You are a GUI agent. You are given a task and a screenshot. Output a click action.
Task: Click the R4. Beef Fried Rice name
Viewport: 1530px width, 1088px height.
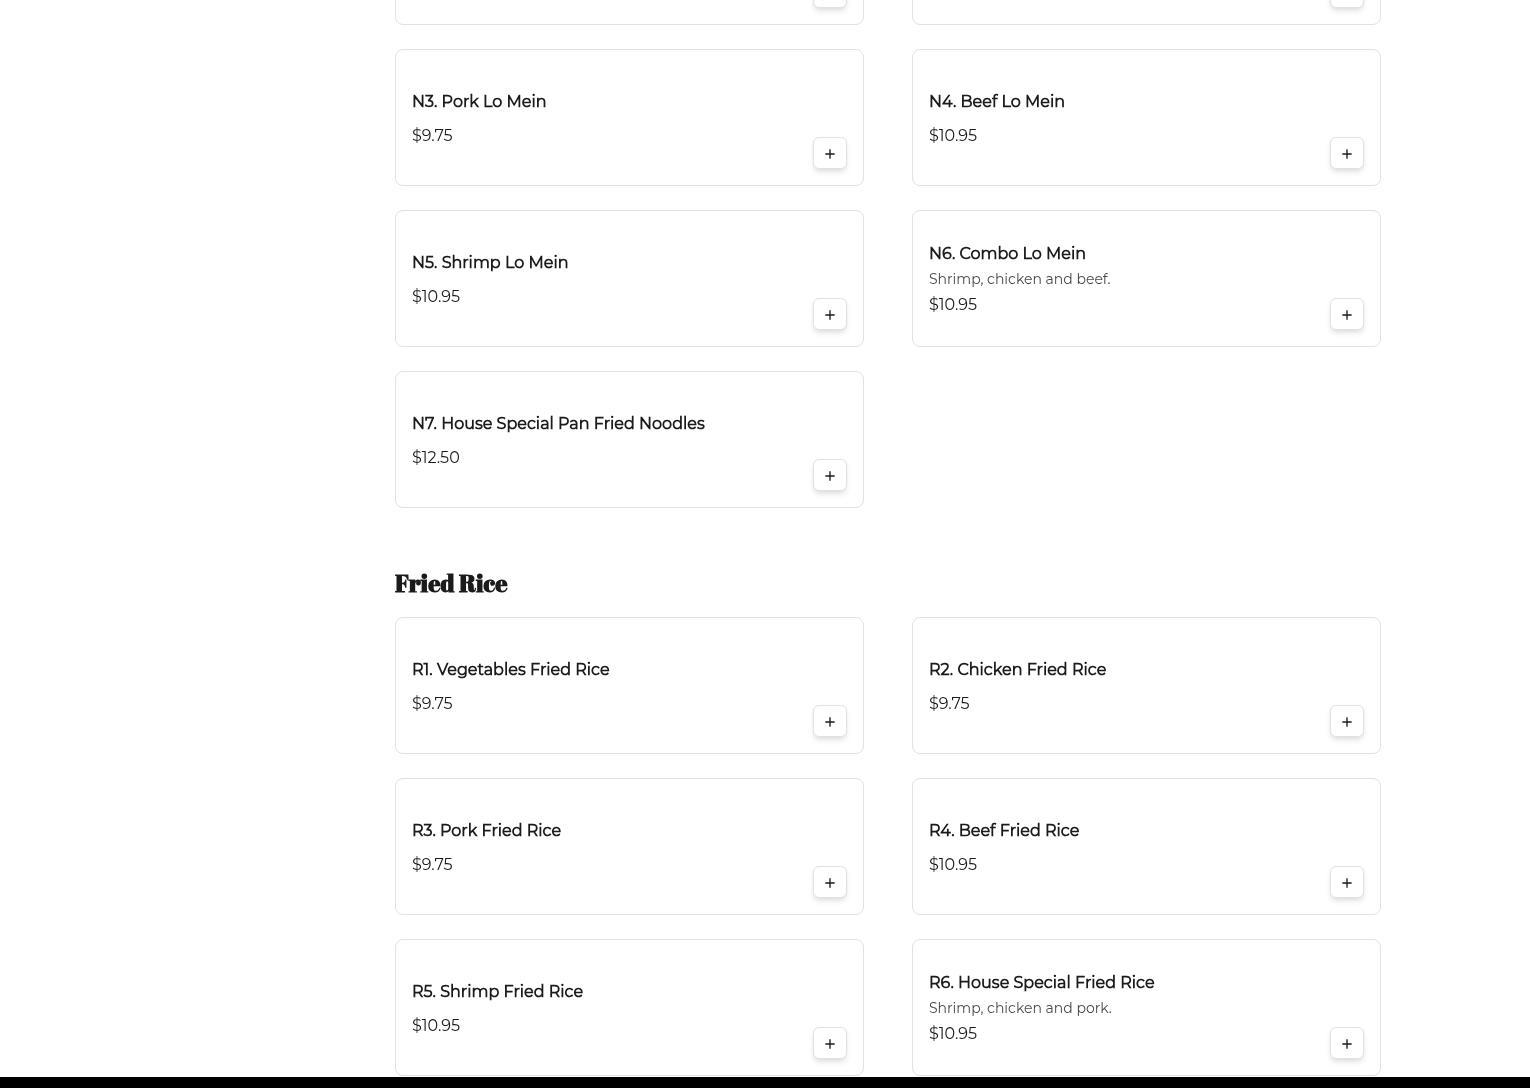[1003, 831]
